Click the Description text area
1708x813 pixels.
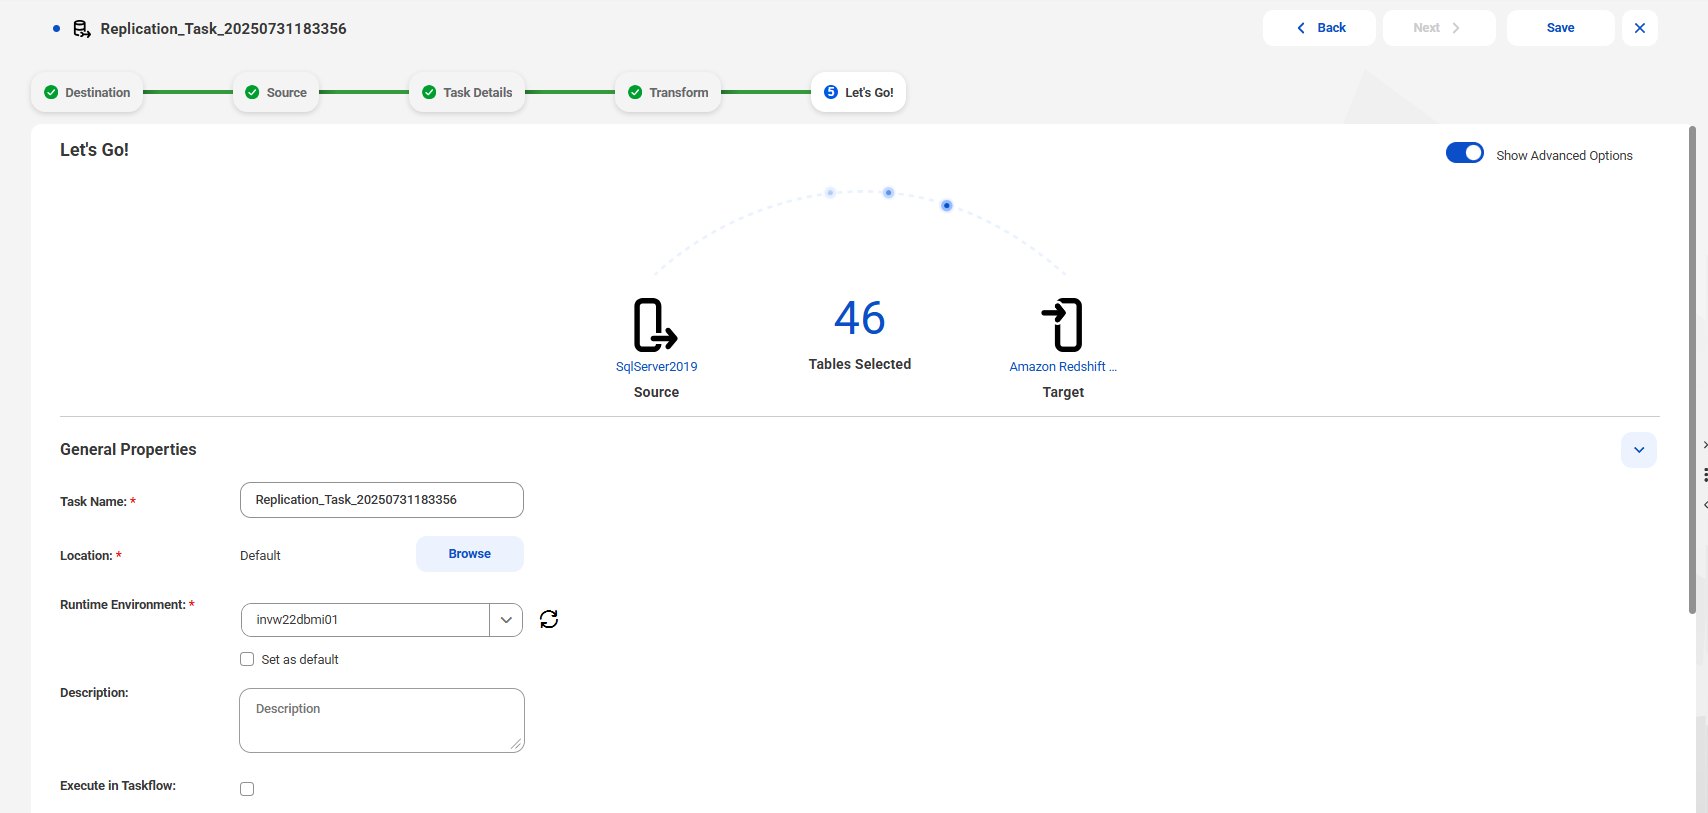(x=382, y=720)
